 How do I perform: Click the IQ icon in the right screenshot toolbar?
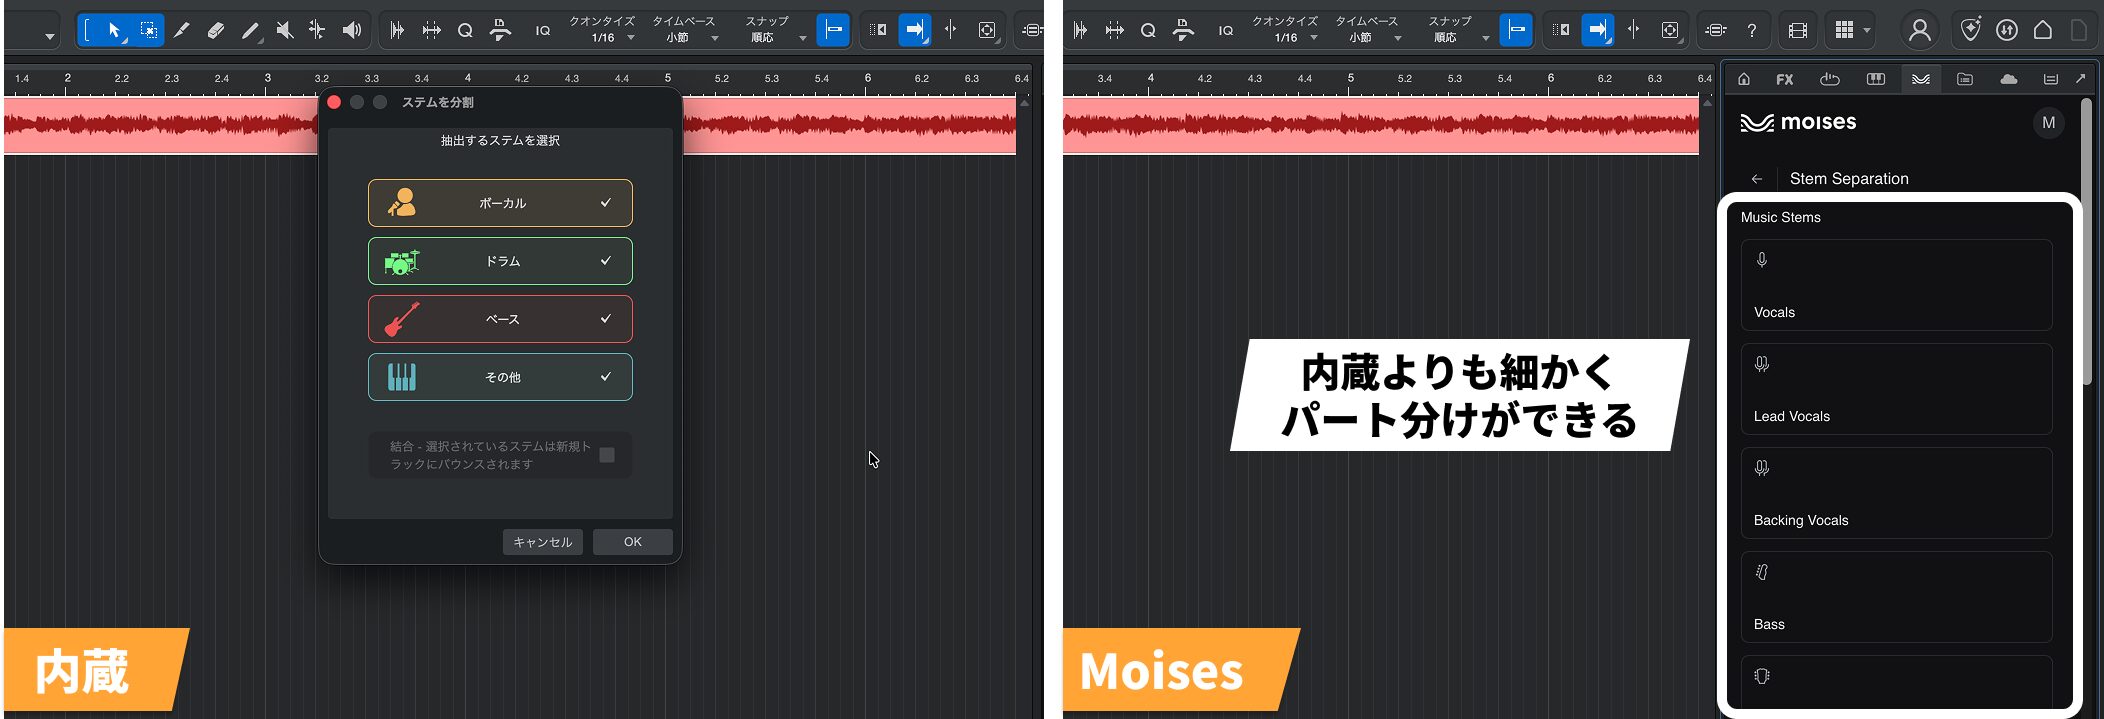(x=1225, y=31)
